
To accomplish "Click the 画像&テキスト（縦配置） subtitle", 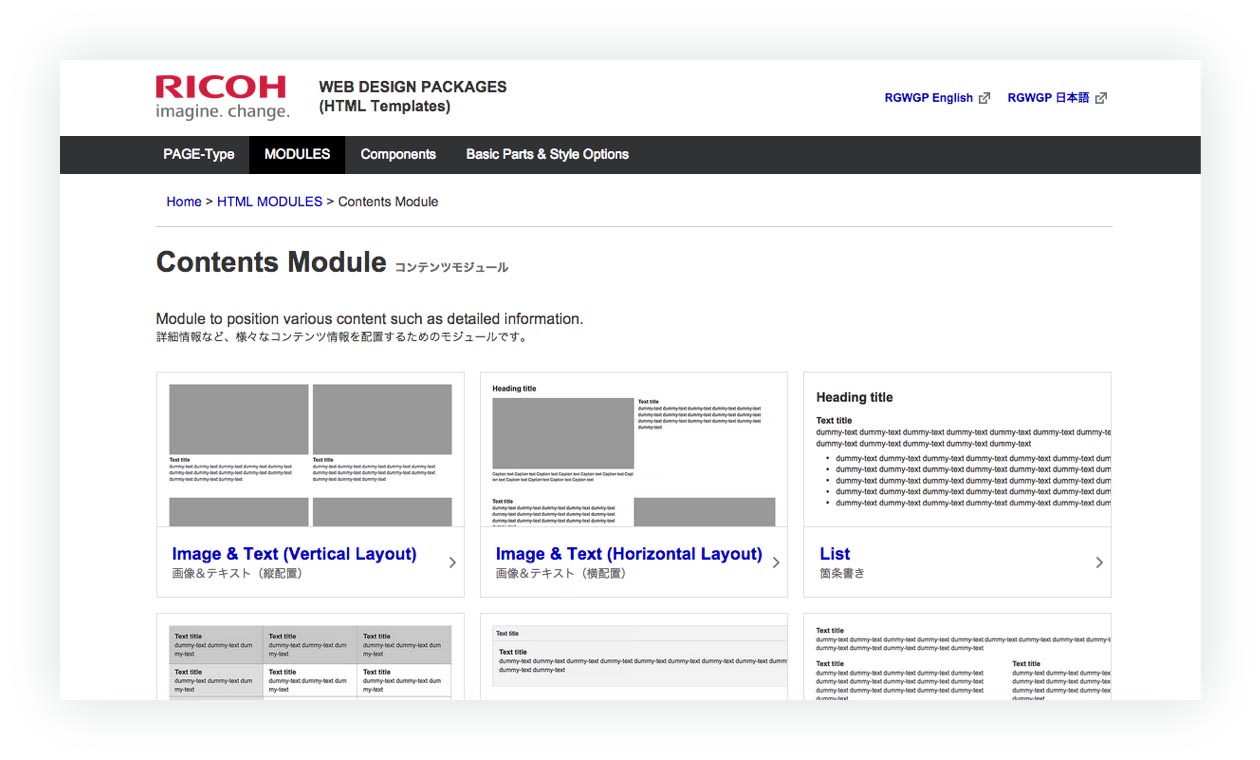I will coord(237,574).
